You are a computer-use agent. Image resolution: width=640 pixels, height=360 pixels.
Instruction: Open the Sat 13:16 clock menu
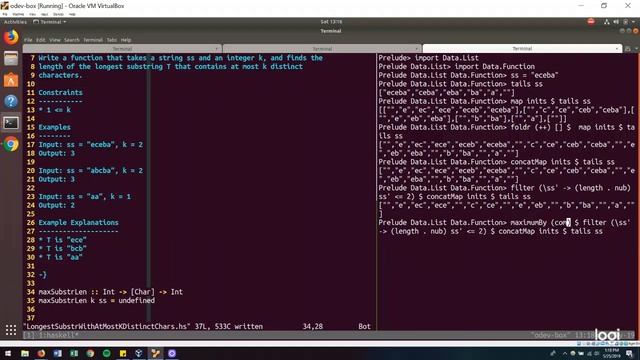tap(331, 22)
